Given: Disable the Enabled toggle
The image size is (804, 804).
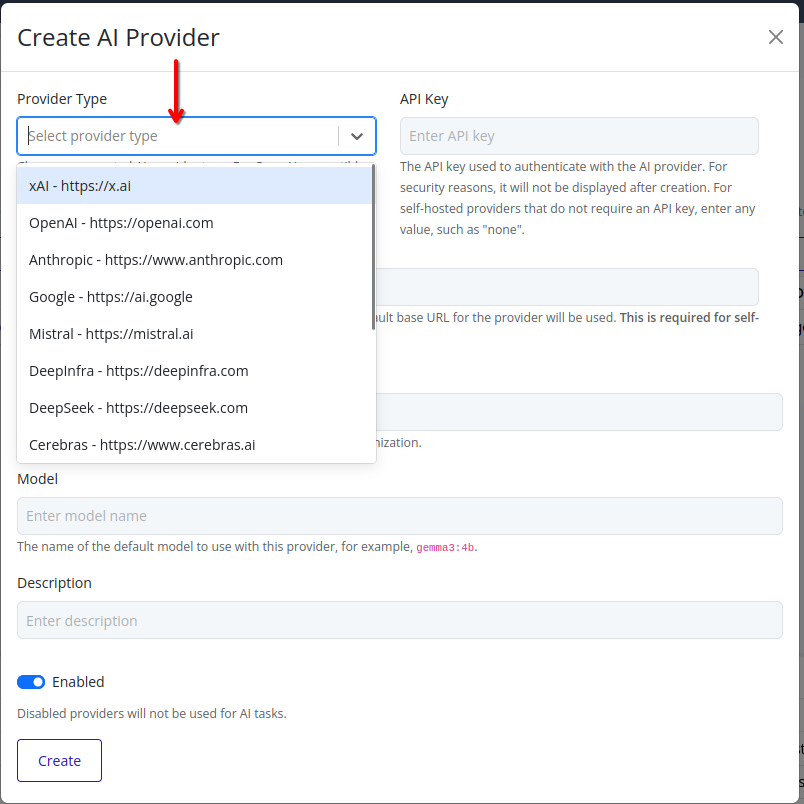Looking at the screenshot, I should point(31,681).
